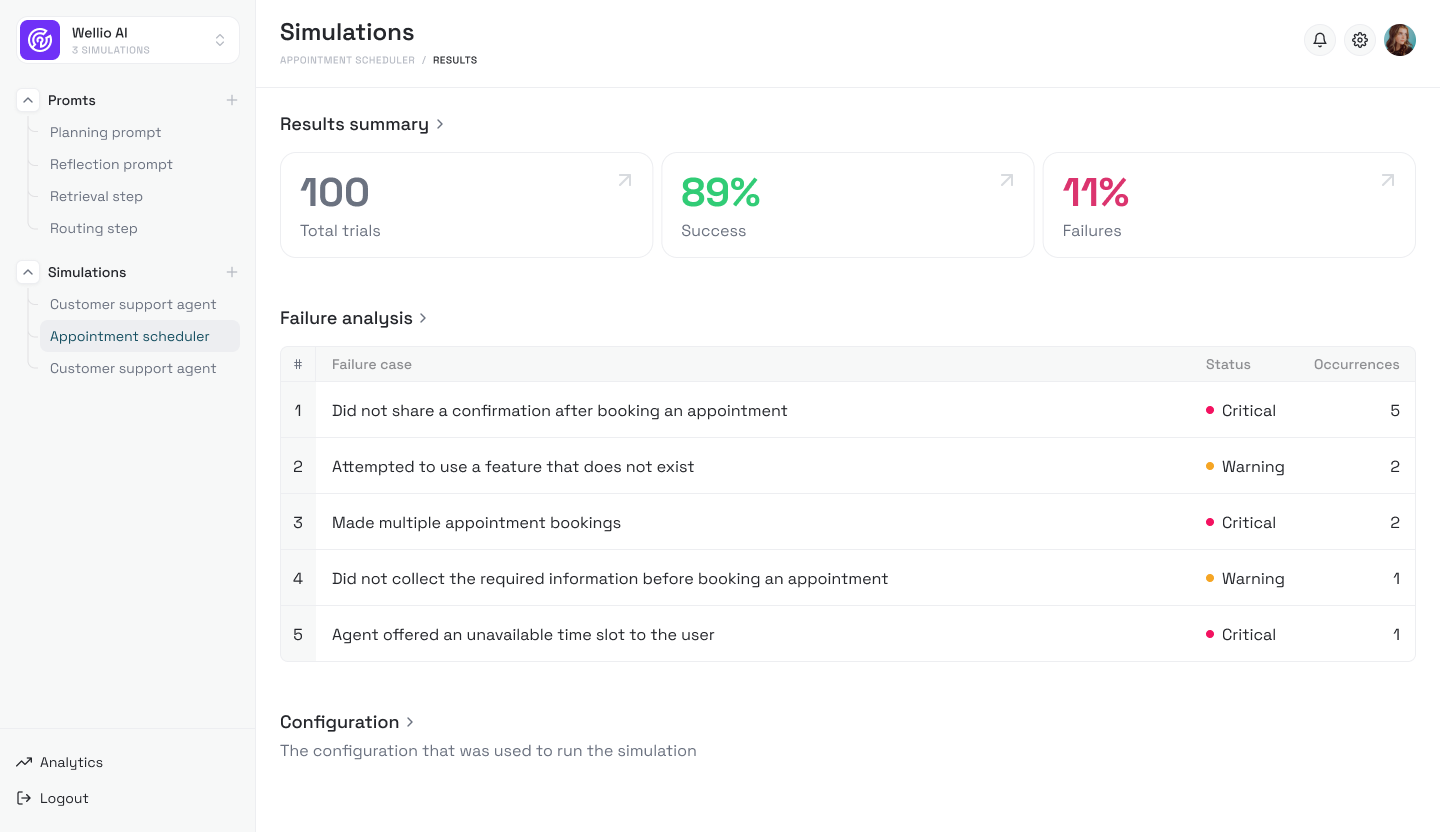
Task: Collapse the Simulations section
Action: tap(28, 272)
